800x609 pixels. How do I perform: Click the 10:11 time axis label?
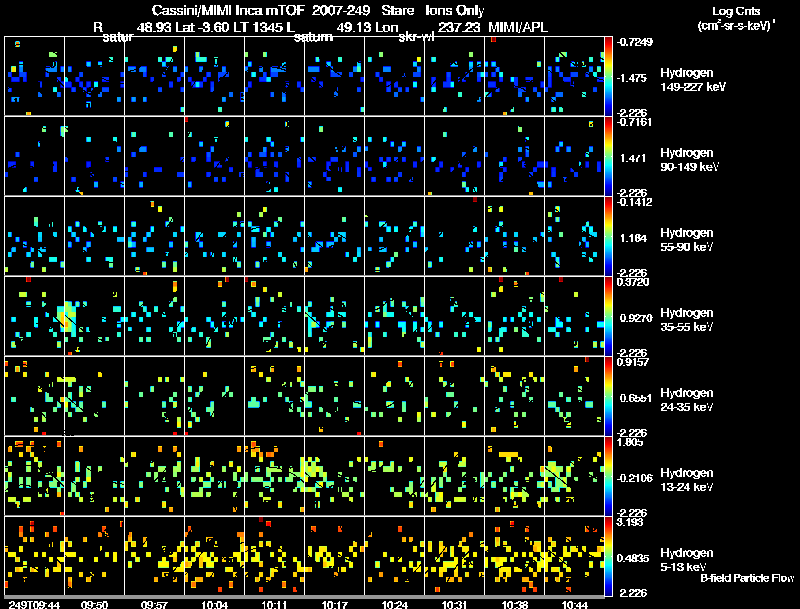tap(274, 605)
